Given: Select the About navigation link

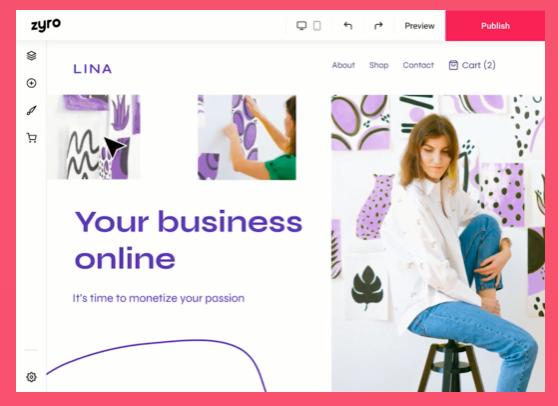Looking at the screenshot, I should tap(343, 65).
